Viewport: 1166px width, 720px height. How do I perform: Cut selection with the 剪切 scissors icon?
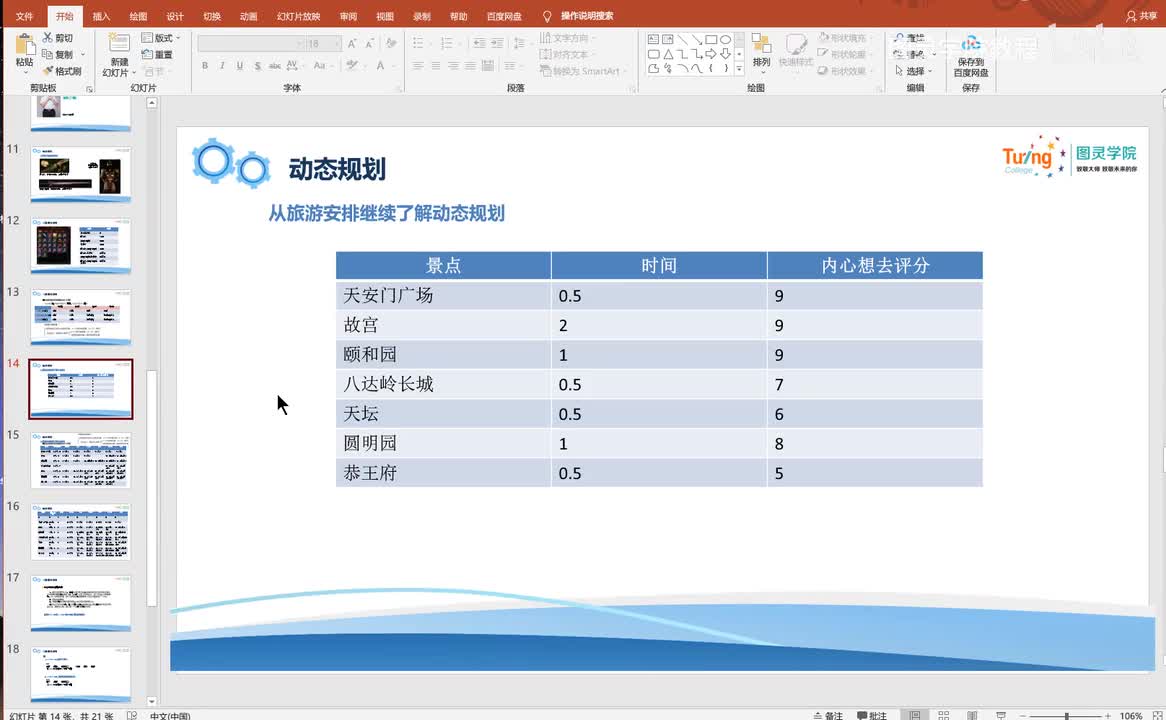tap(48, 37)
